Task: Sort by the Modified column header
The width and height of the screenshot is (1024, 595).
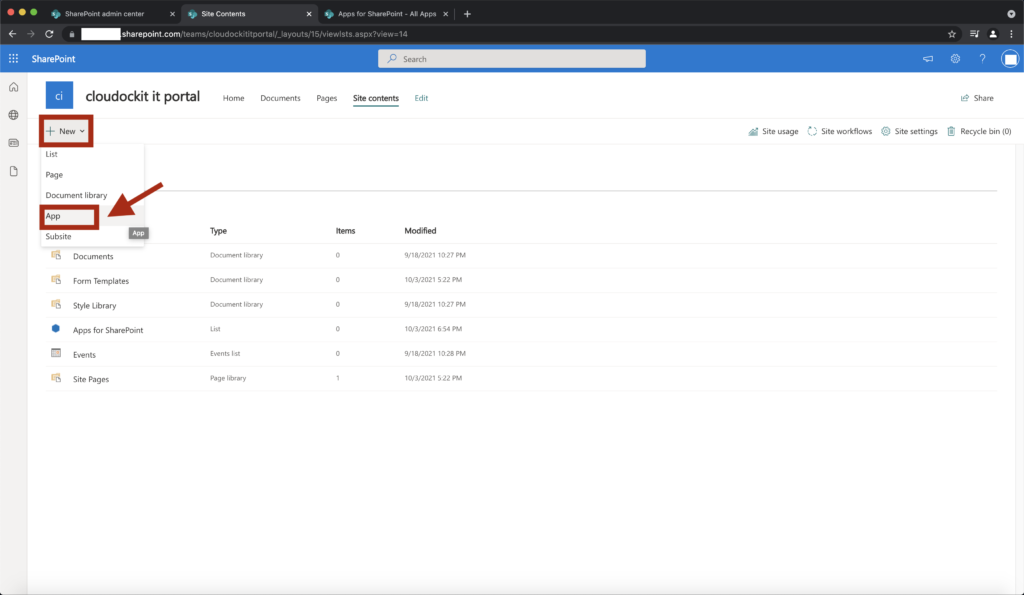Action: point(420,231)
